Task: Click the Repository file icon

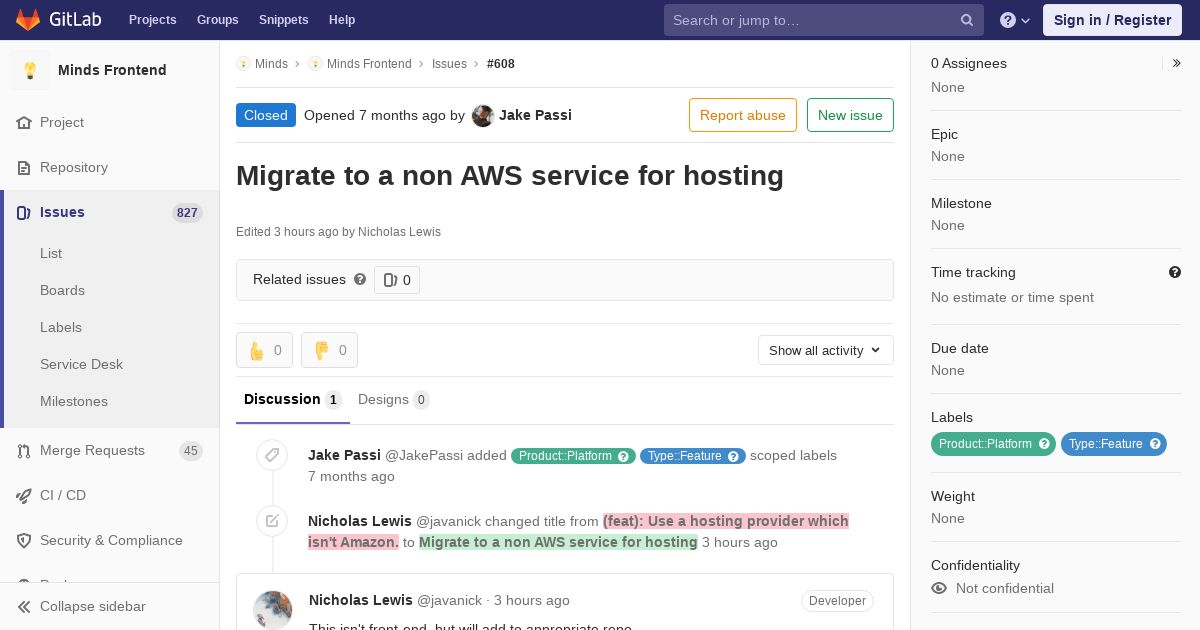Action: coord(24,167)
